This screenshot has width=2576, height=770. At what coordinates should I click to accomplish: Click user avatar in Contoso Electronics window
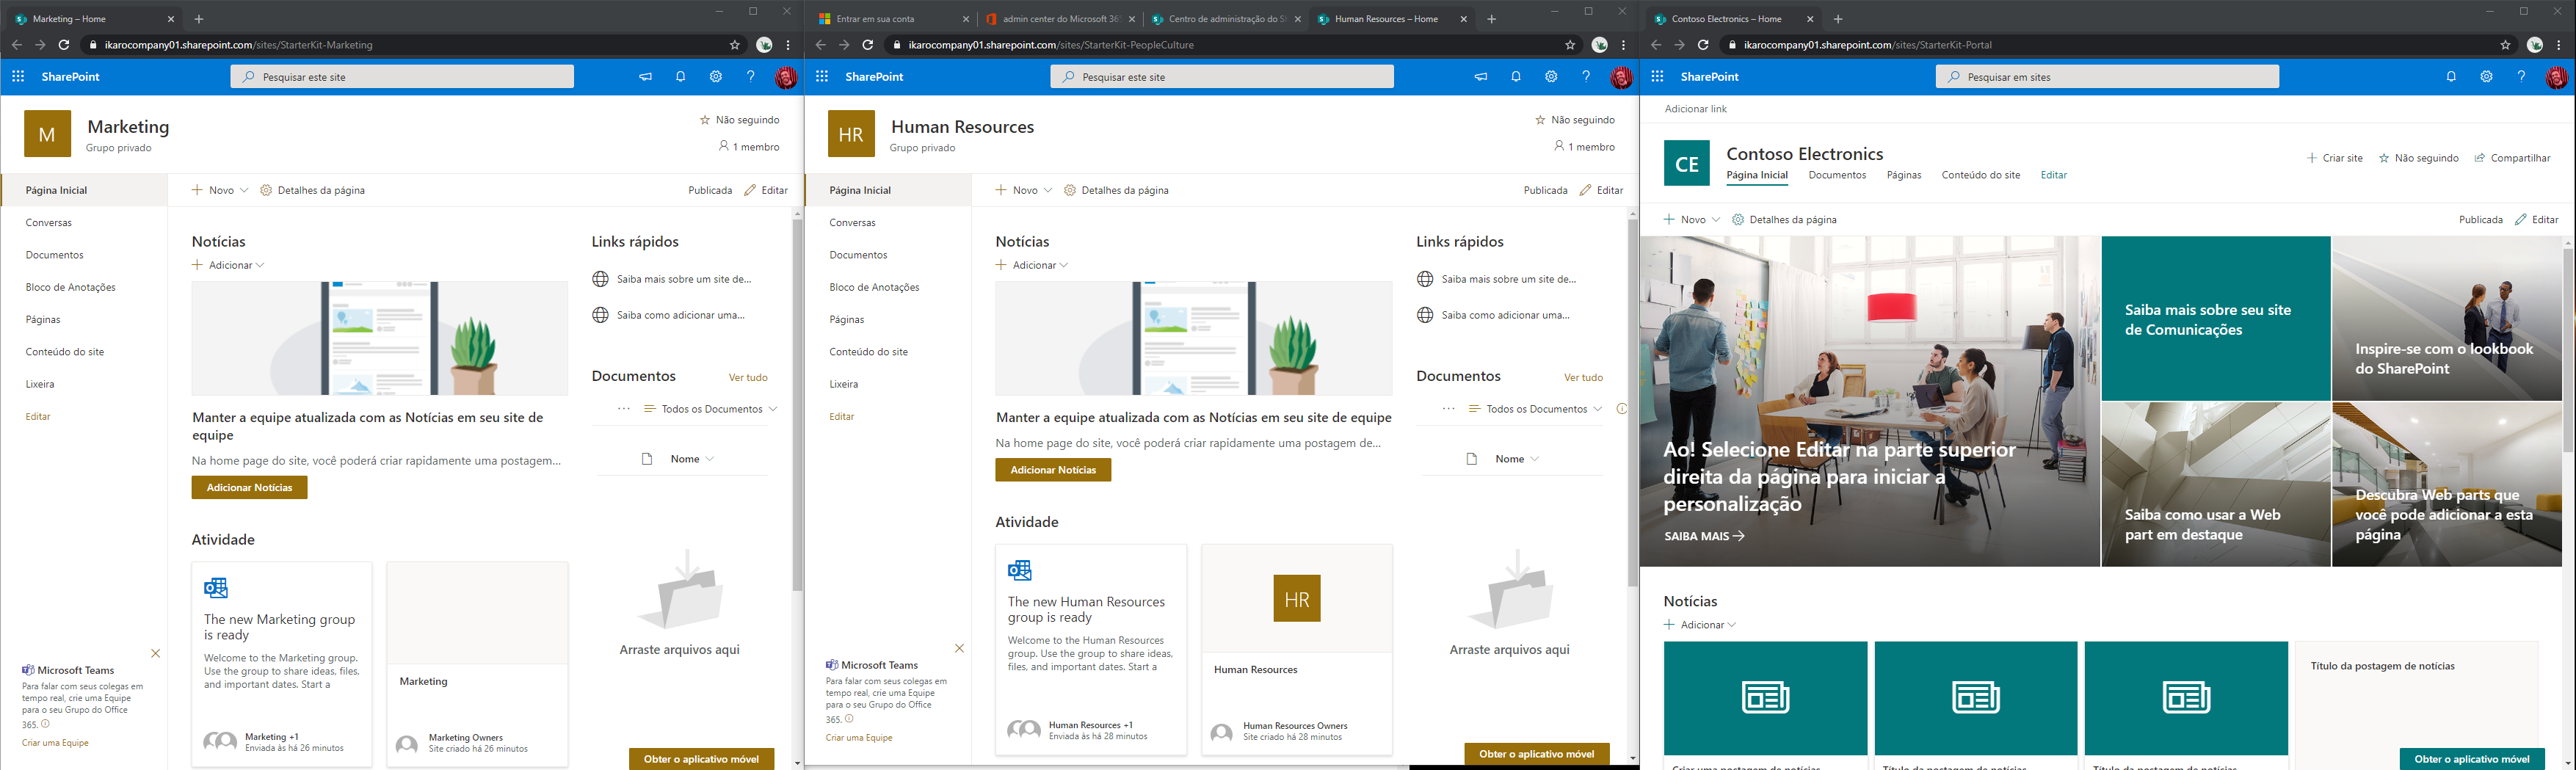[x=2556, y=77]
